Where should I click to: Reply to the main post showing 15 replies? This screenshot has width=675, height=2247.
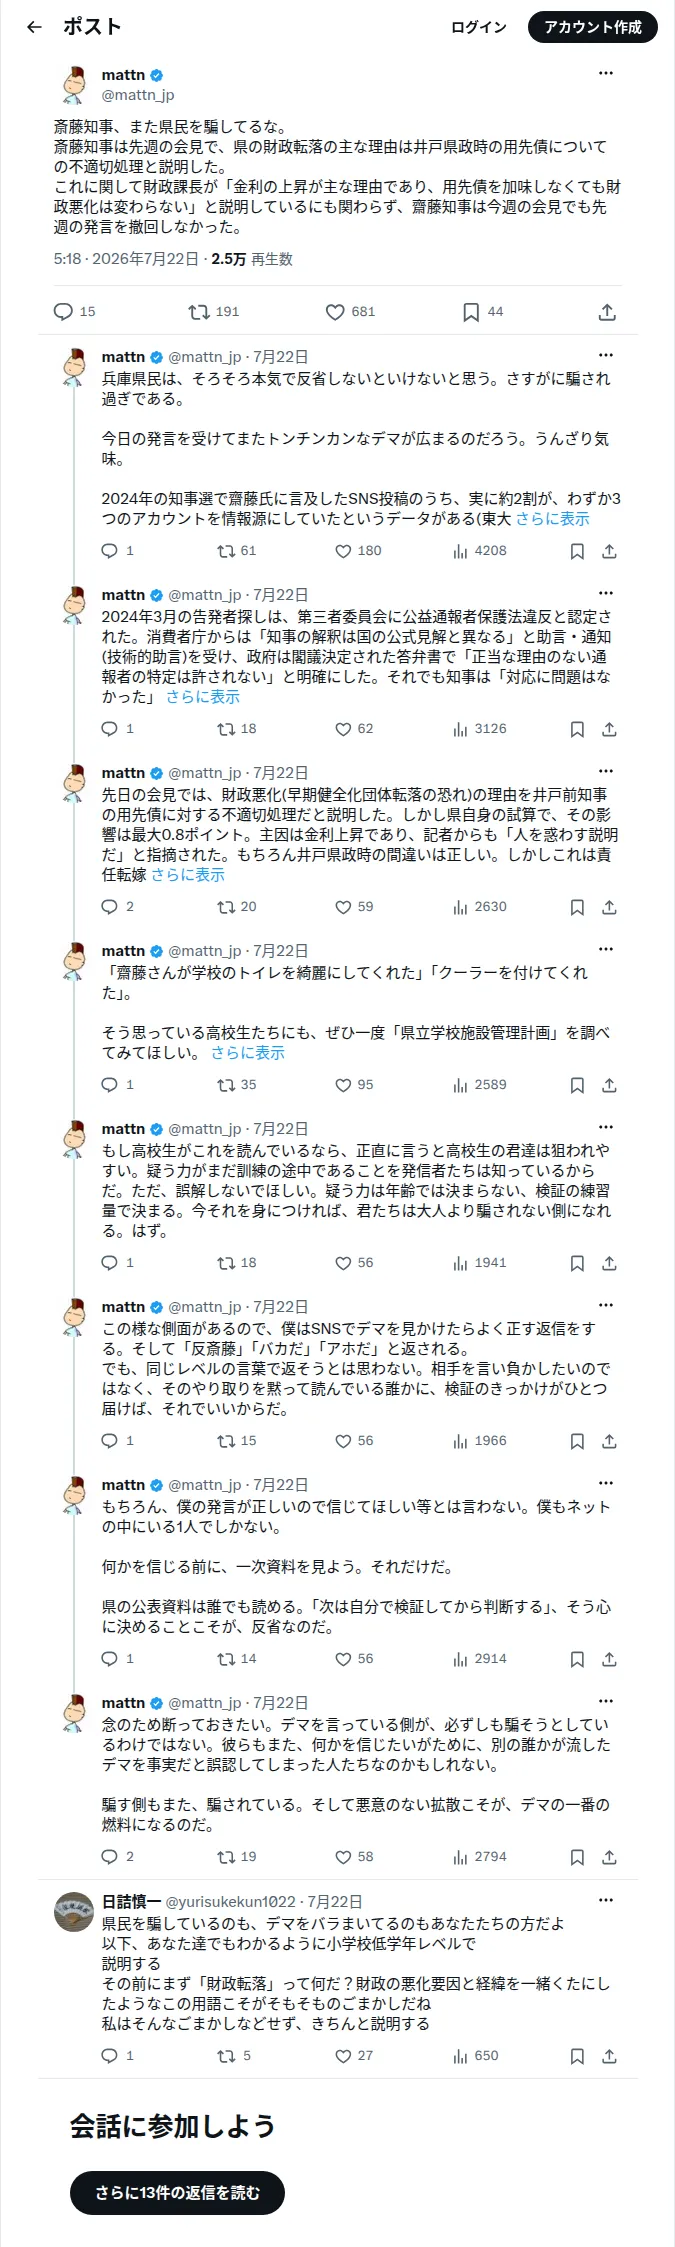tap(74, 312)
